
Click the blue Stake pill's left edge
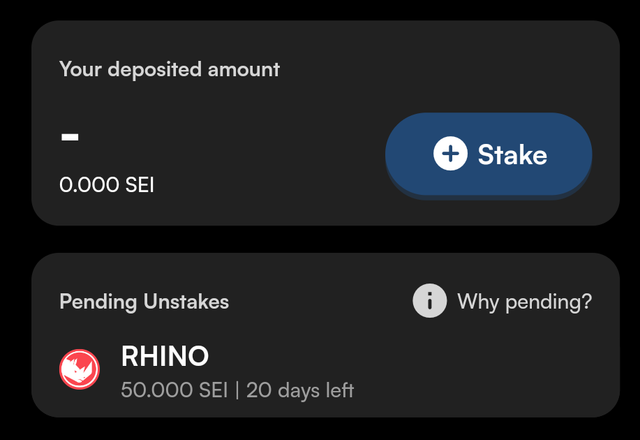tap(393, 154)
